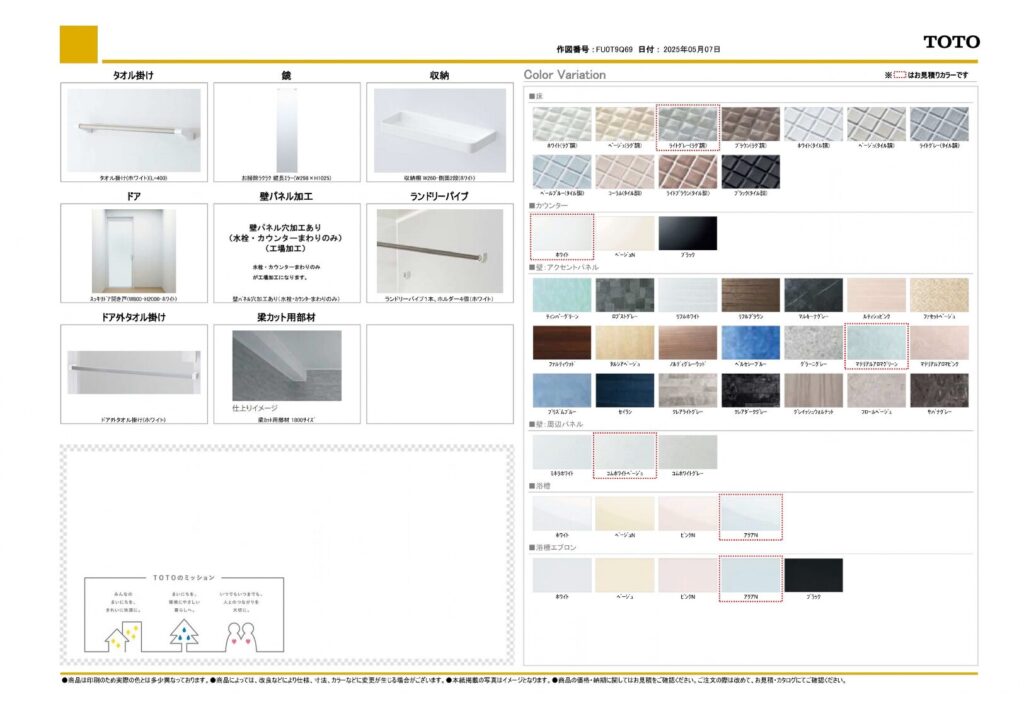Click the tree with water drops icon
Viewport: 1024px width, 709px height.
pos(184,632)
